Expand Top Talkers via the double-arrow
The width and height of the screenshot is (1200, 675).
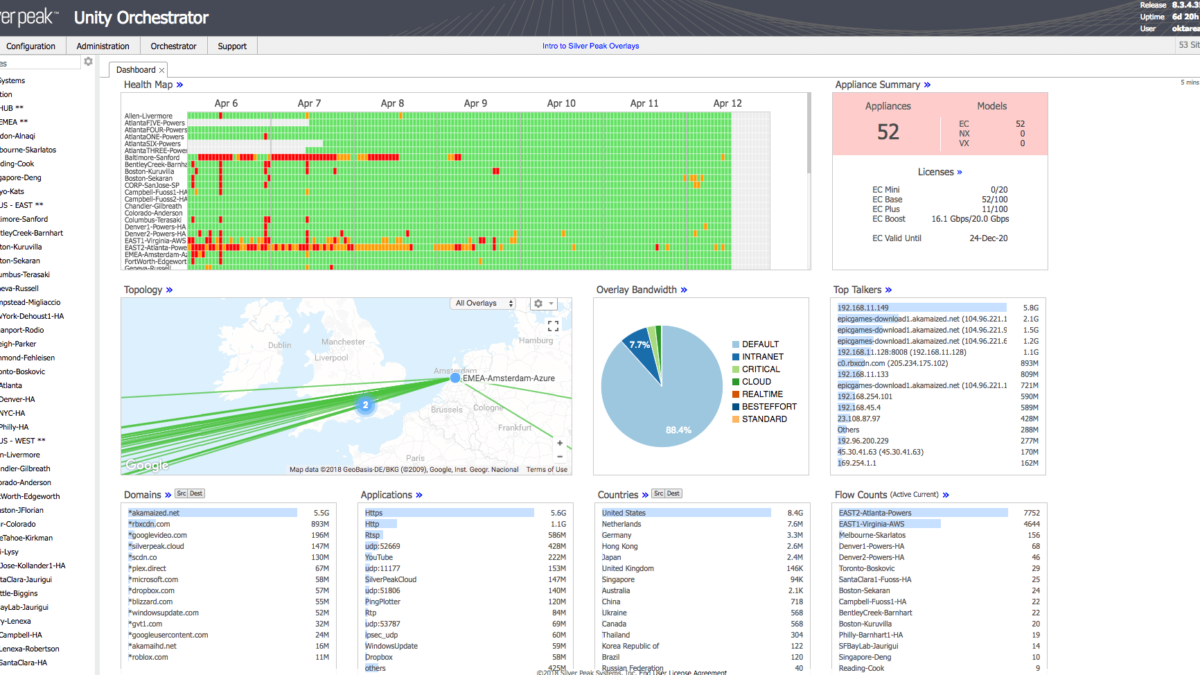pos(889,290)
